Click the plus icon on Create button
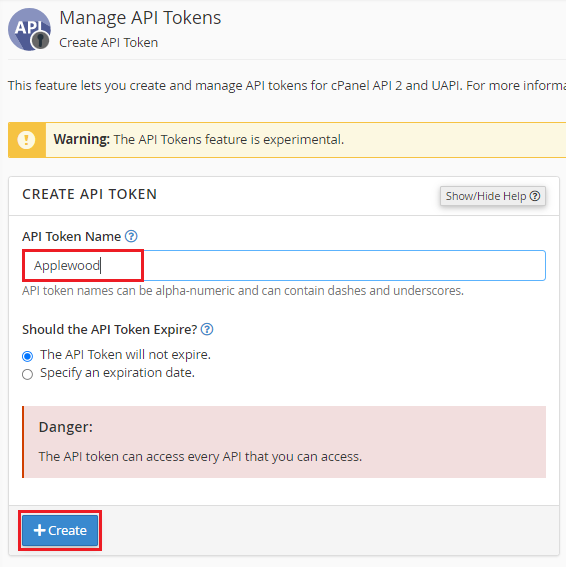The height and width of the screenshot is (567, 566). click(x=39, y=530)
